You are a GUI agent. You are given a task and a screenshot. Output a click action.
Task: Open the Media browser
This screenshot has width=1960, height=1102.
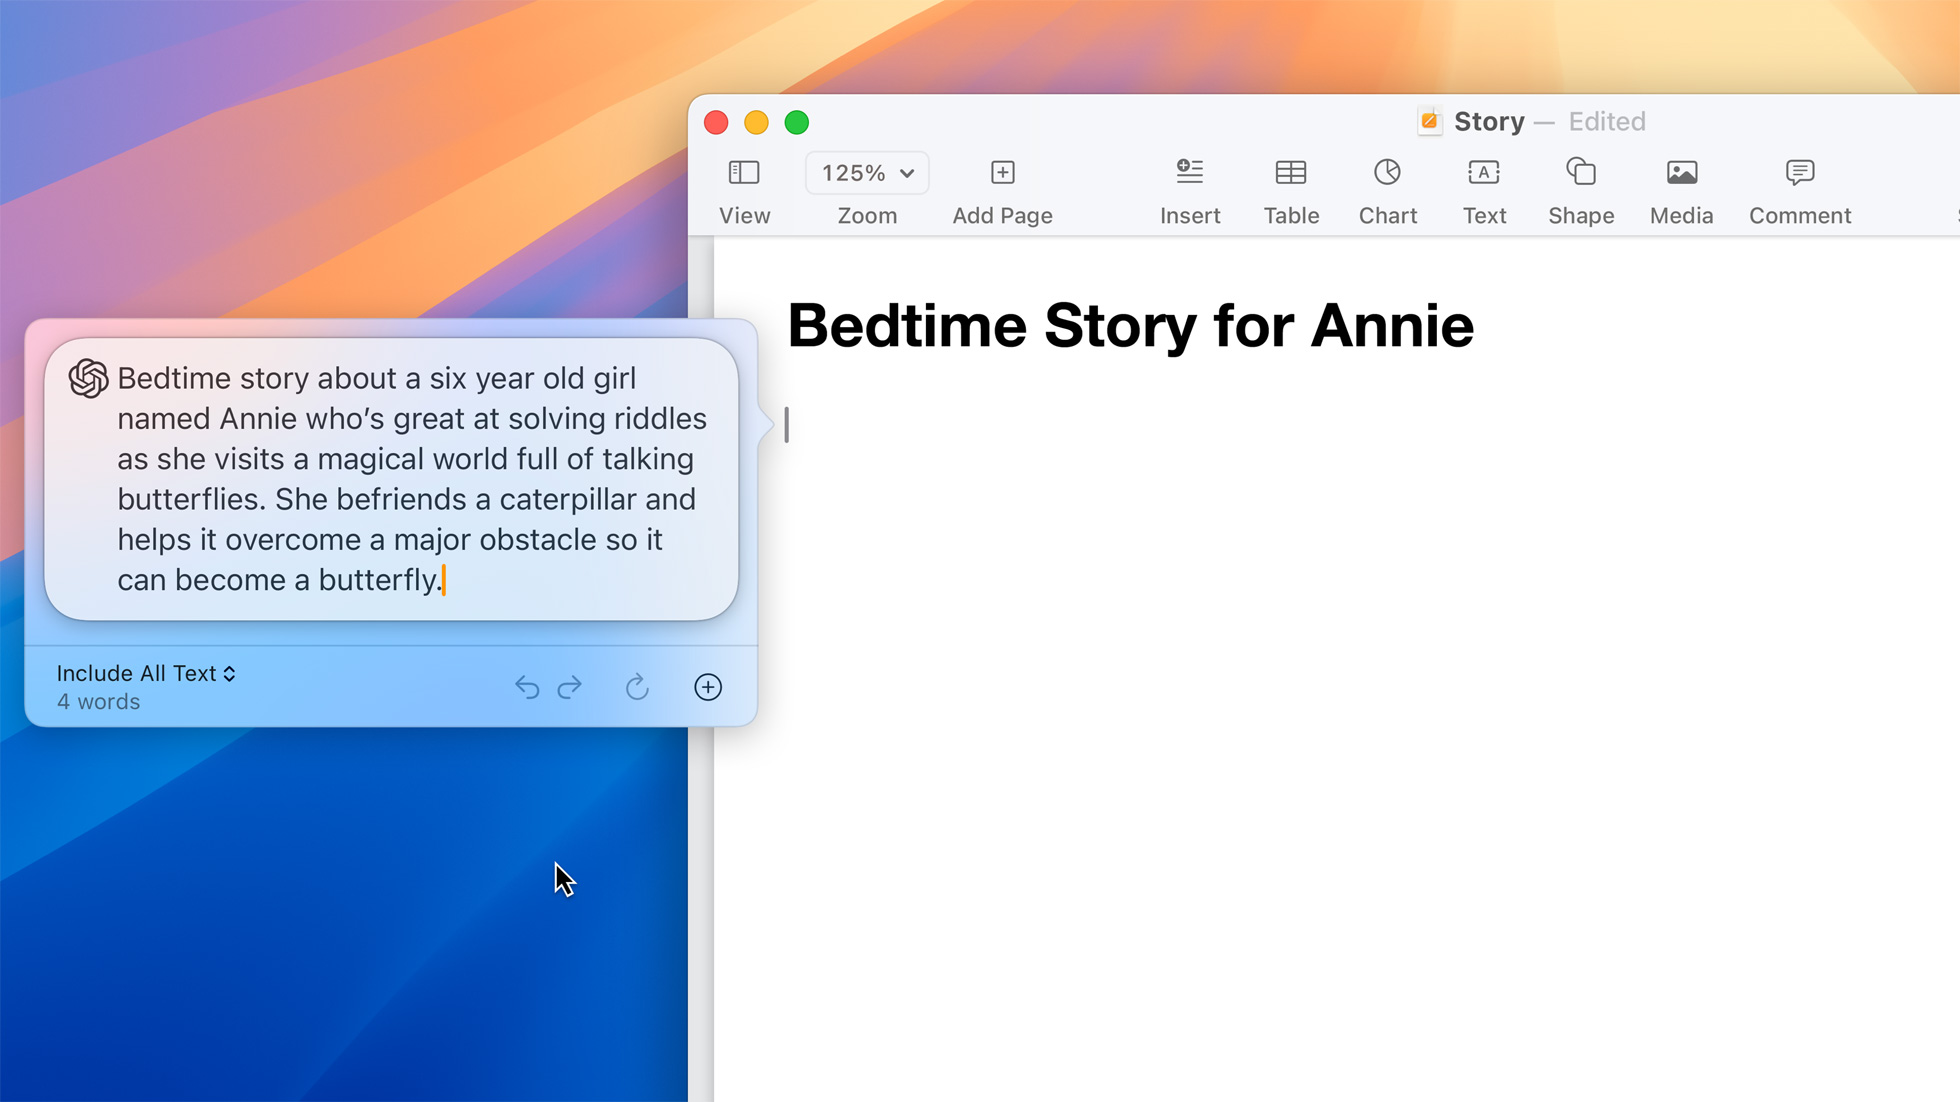pyautogui.click(x=1680, y=190)
